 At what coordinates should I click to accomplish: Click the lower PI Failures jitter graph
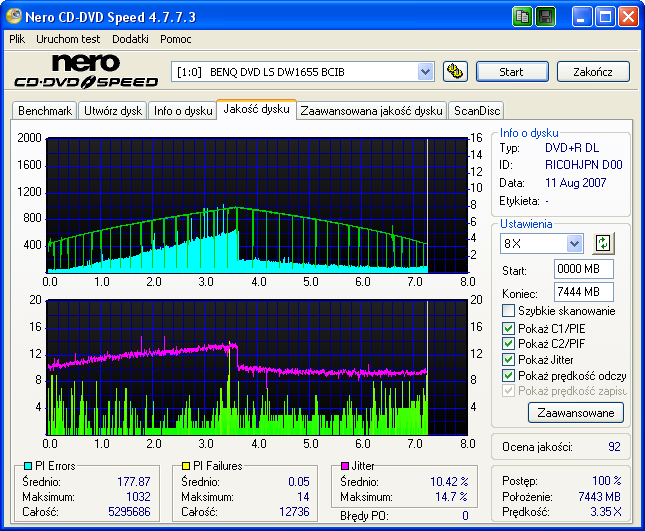point(257,368)
